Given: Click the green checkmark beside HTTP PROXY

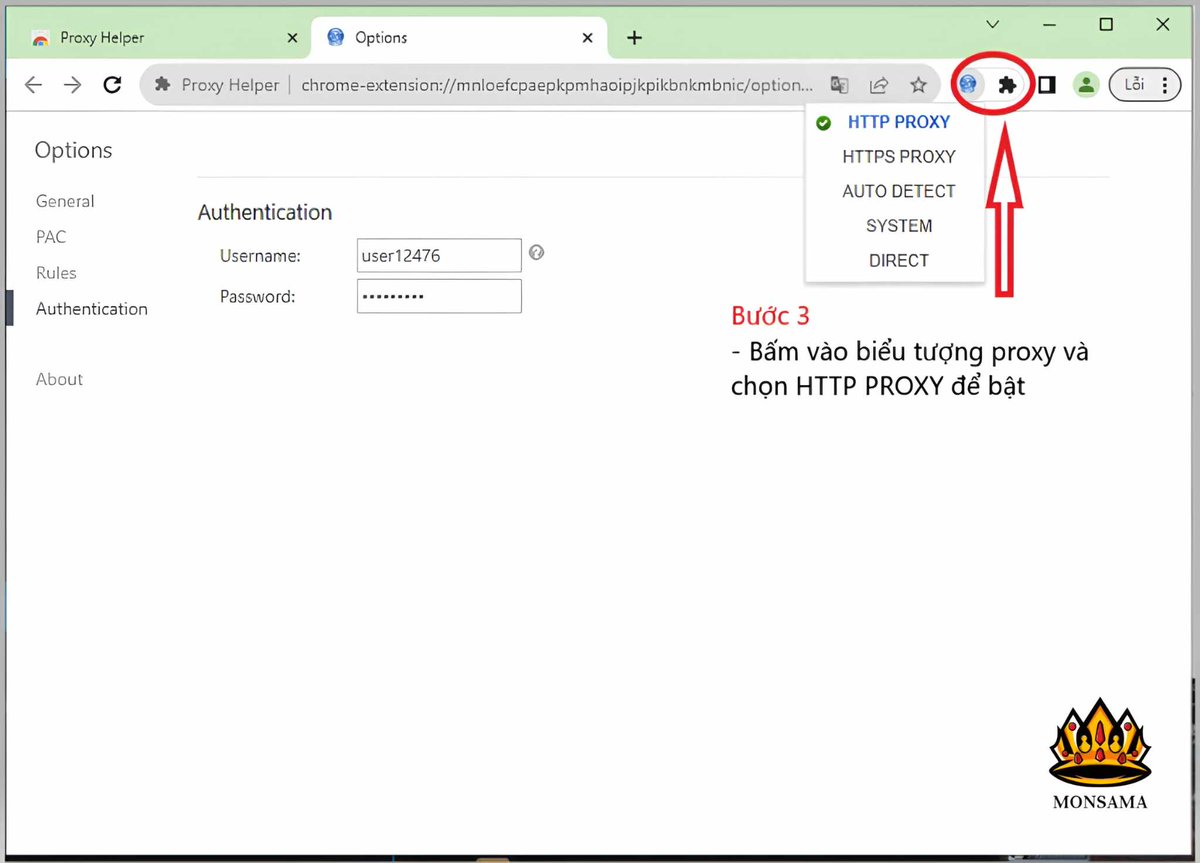Looking at the screenshot, I should coord(823,123).
